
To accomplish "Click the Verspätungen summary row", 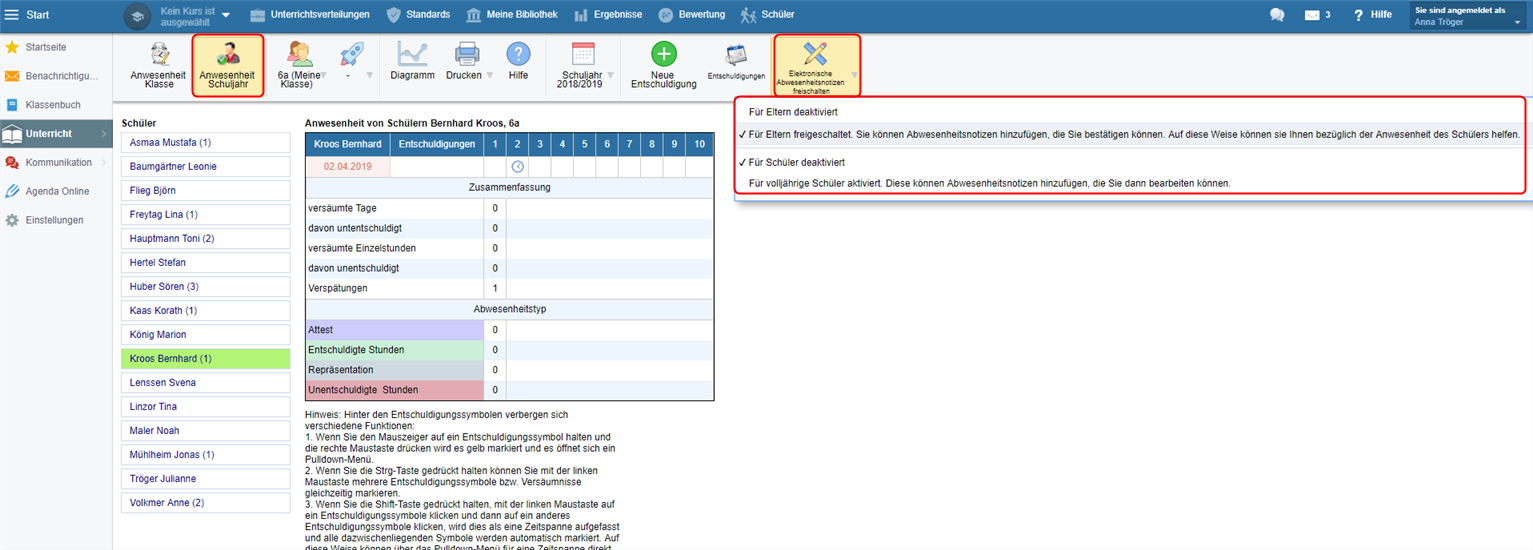I will pos(510,288).
